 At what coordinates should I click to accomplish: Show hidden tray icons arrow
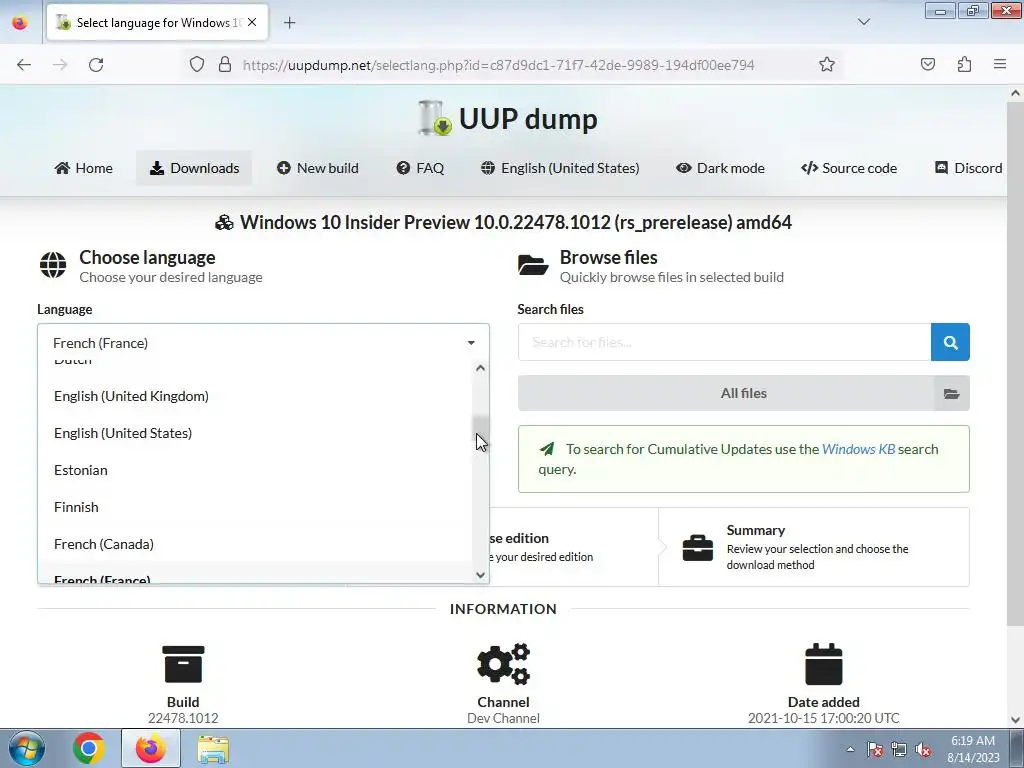point(850,749)
